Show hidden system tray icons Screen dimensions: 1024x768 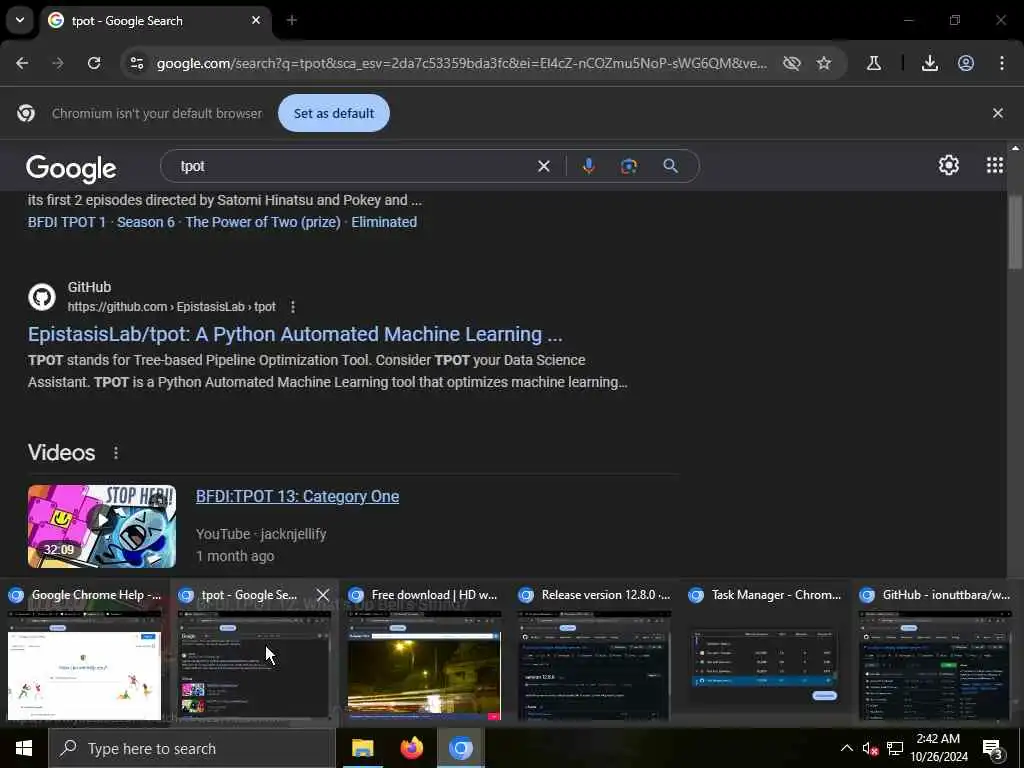[846, 748]
